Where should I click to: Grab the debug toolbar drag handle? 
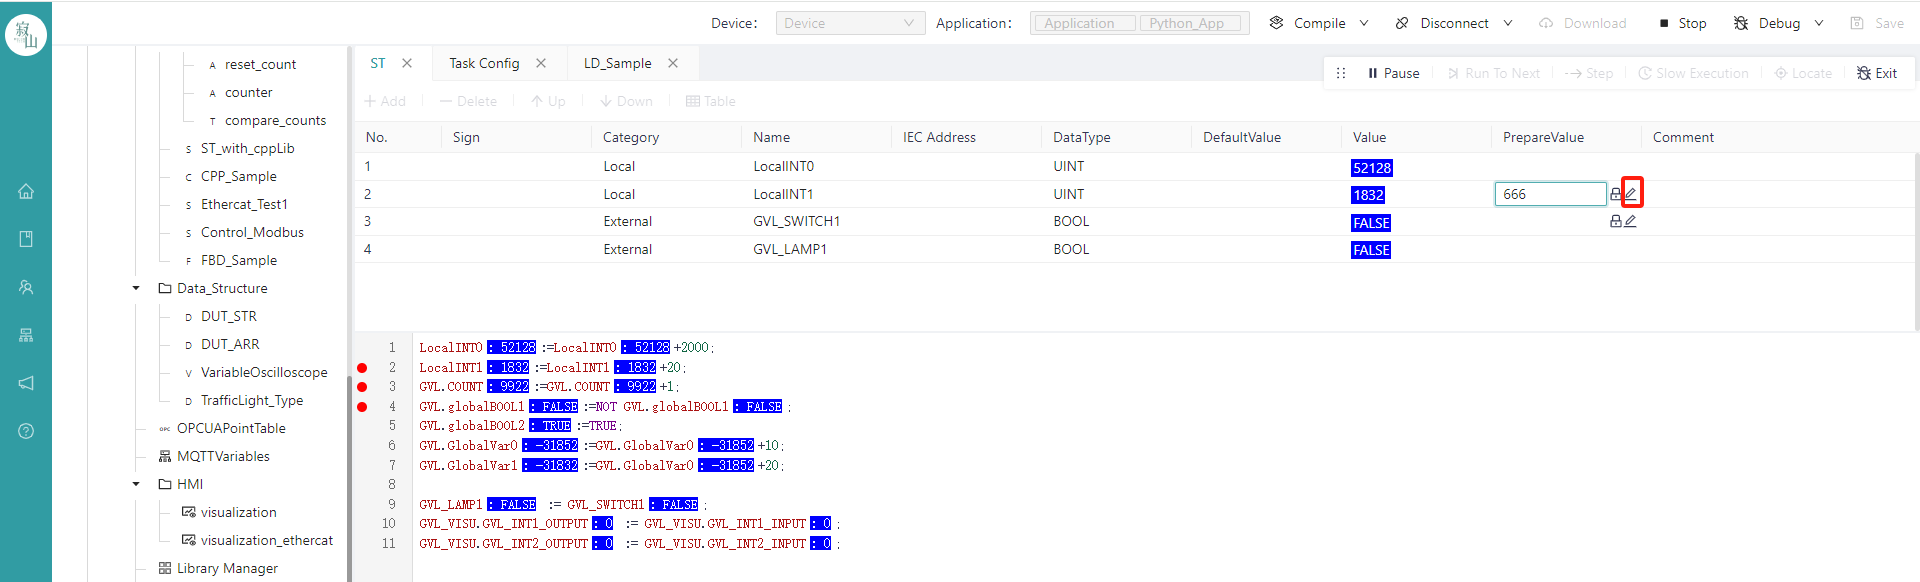click(x=1341, y=73)
